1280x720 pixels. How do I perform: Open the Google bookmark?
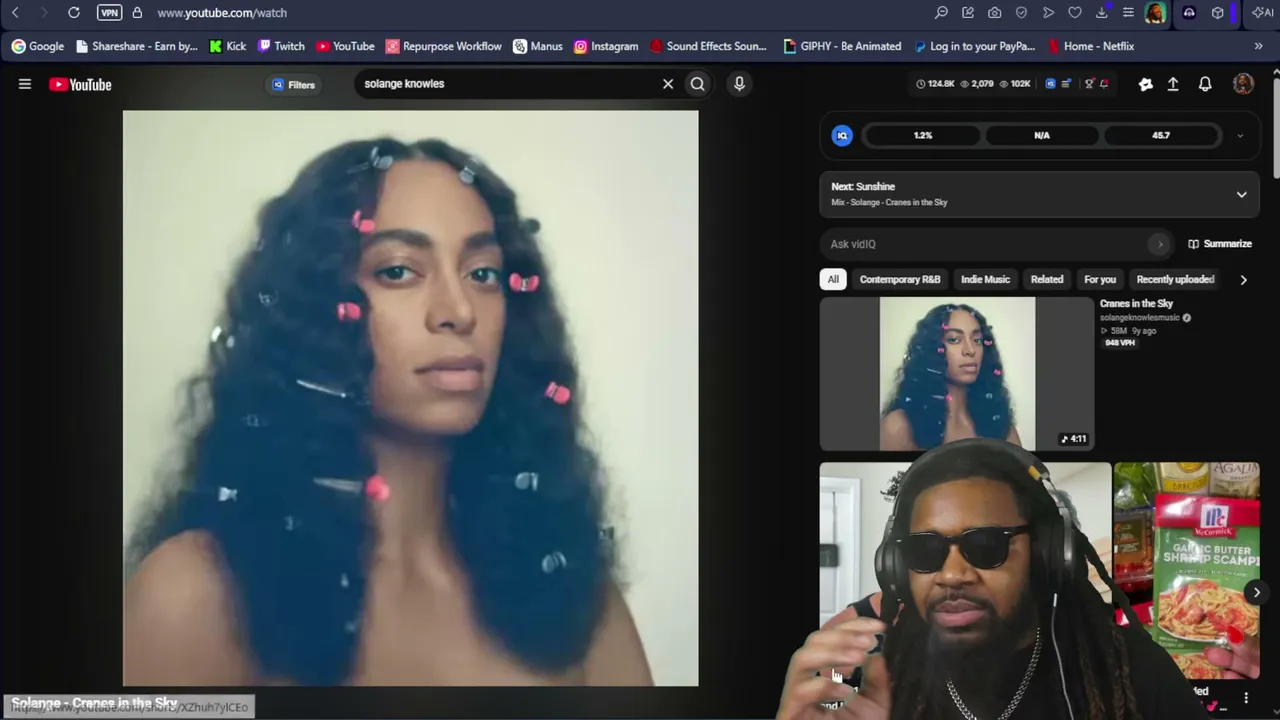coord(38,46)
